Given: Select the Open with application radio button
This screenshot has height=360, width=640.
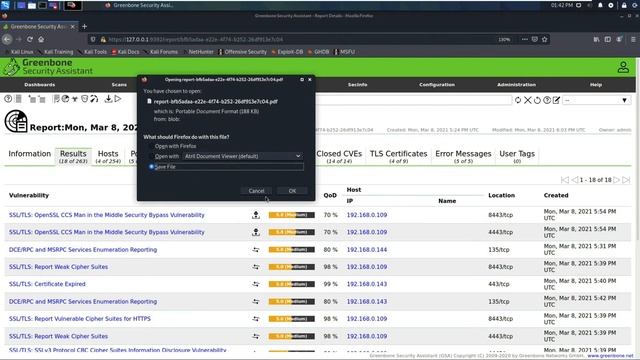Looking at the screenshot, I should (x=151, y=156).
